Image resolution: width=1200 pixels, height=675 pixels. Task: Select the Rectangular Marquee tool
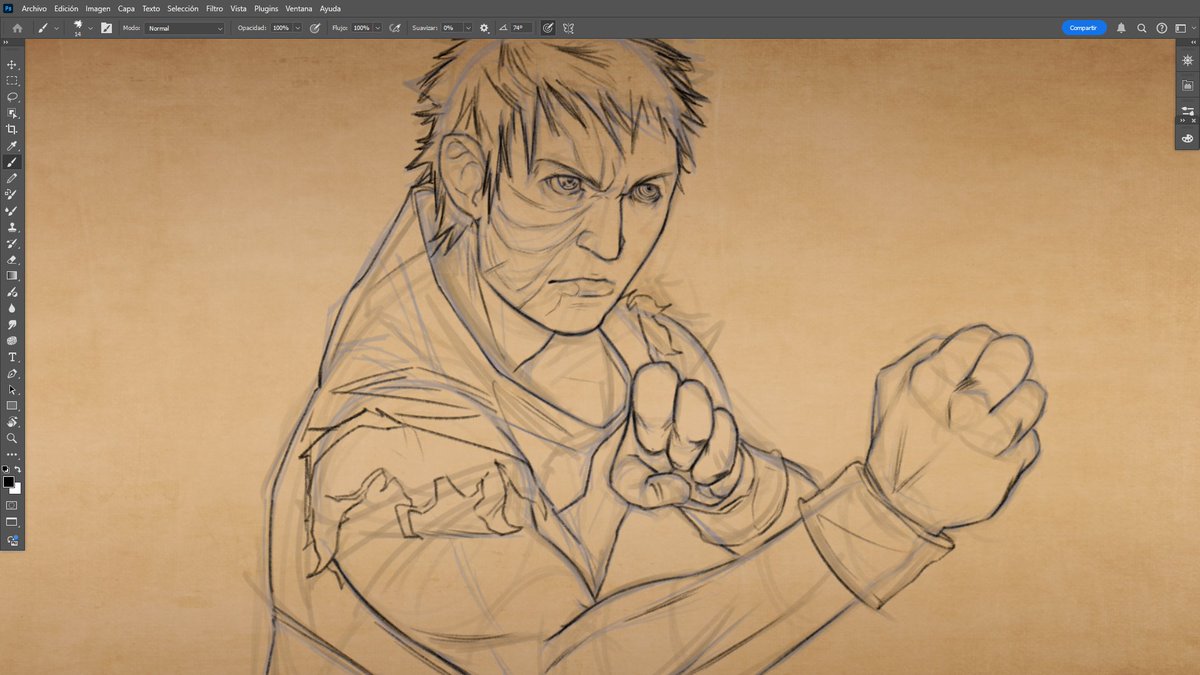click(12, 80)
